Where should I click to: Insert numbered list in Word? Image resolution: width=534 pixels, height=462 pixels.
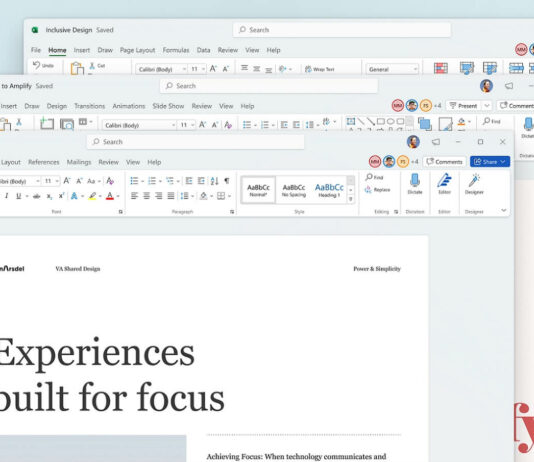(x=152, y=181)
